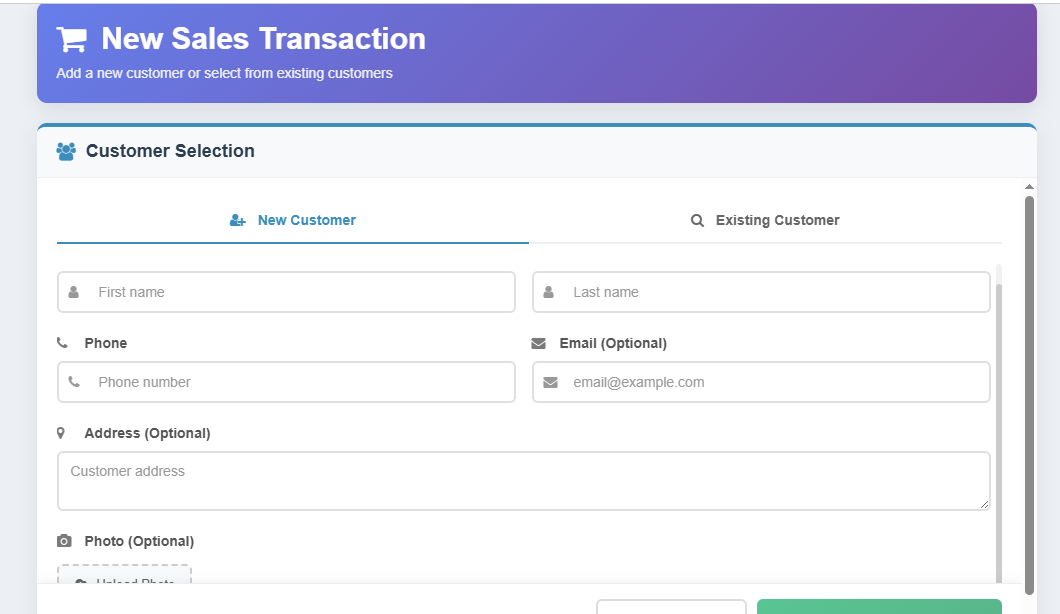The image size is (1060, 614).
Task: Click the shopping cart icon in the header
Action: point(70,39)
